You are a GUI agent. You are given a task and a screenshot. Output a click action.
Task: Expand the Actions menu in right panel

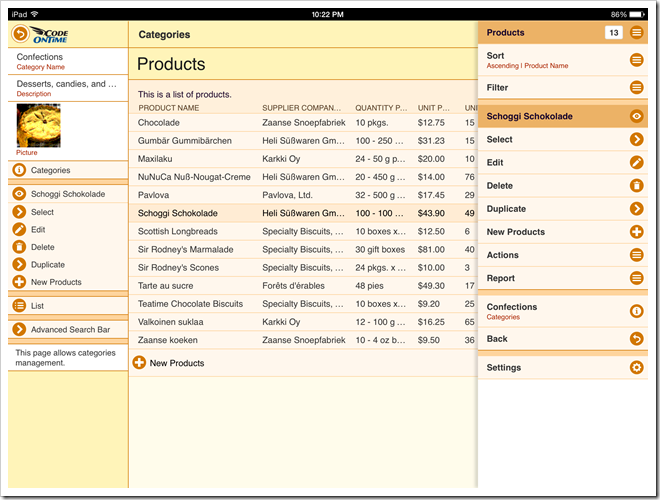[x=636, y=255]
